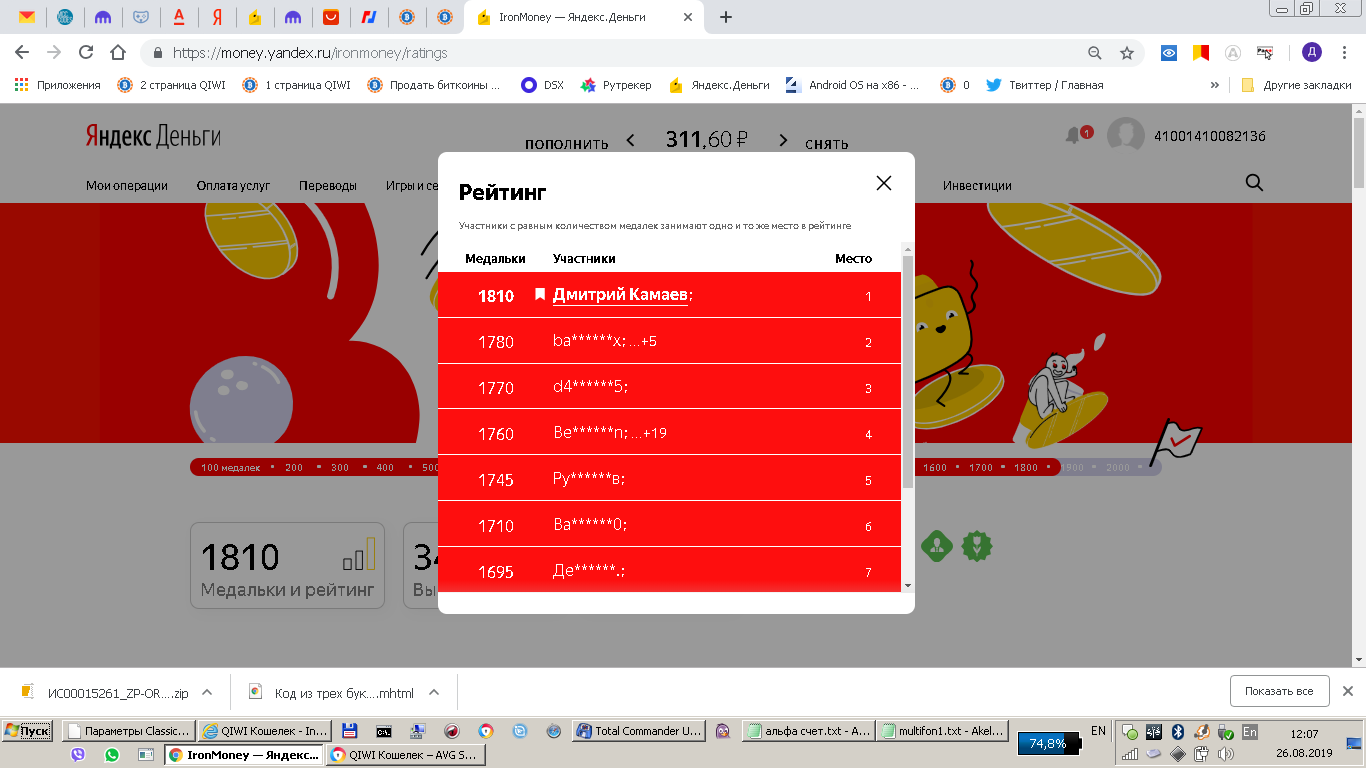
Task: Open Viber from the taskbar
Action: click(x=79, y=755)
